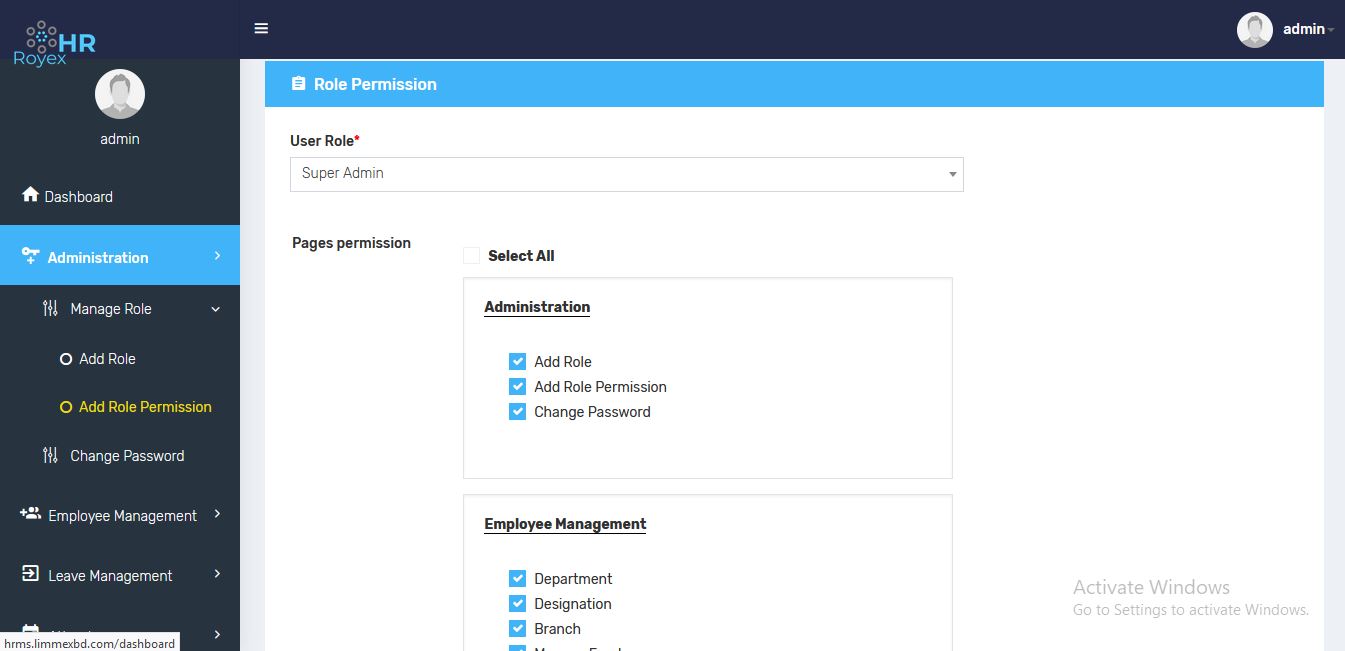Click Role Permission header title

[x=375, y=84]
